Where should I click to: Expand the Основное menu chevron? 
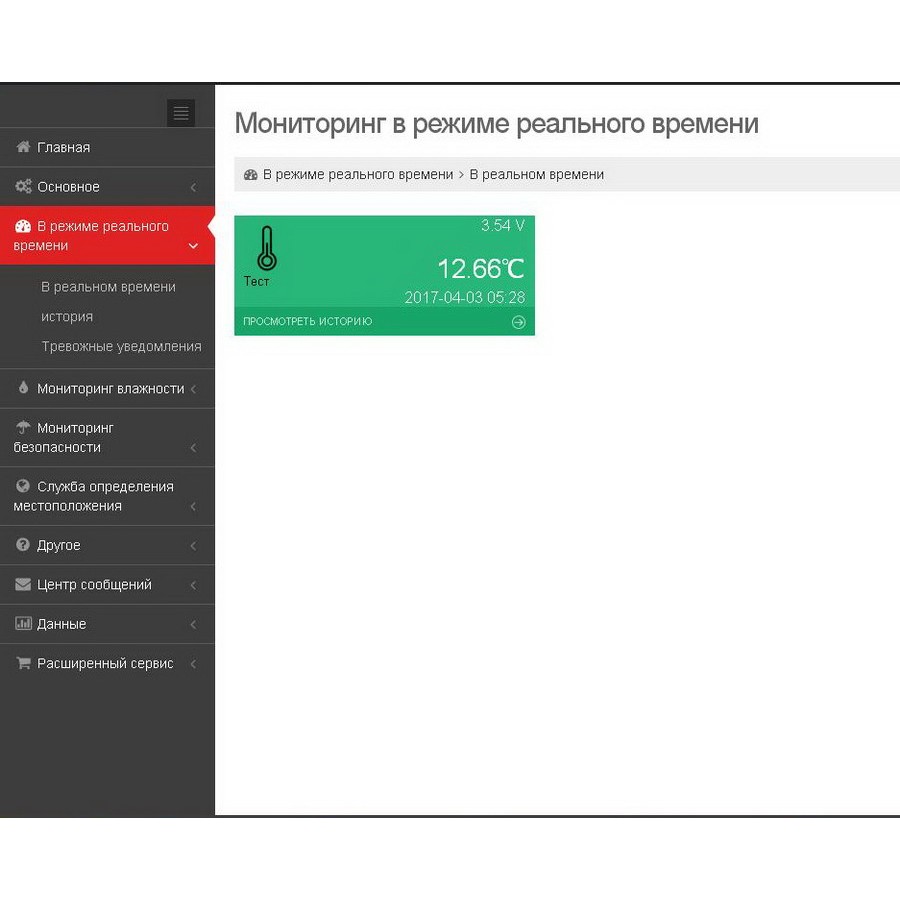(193, 187)
